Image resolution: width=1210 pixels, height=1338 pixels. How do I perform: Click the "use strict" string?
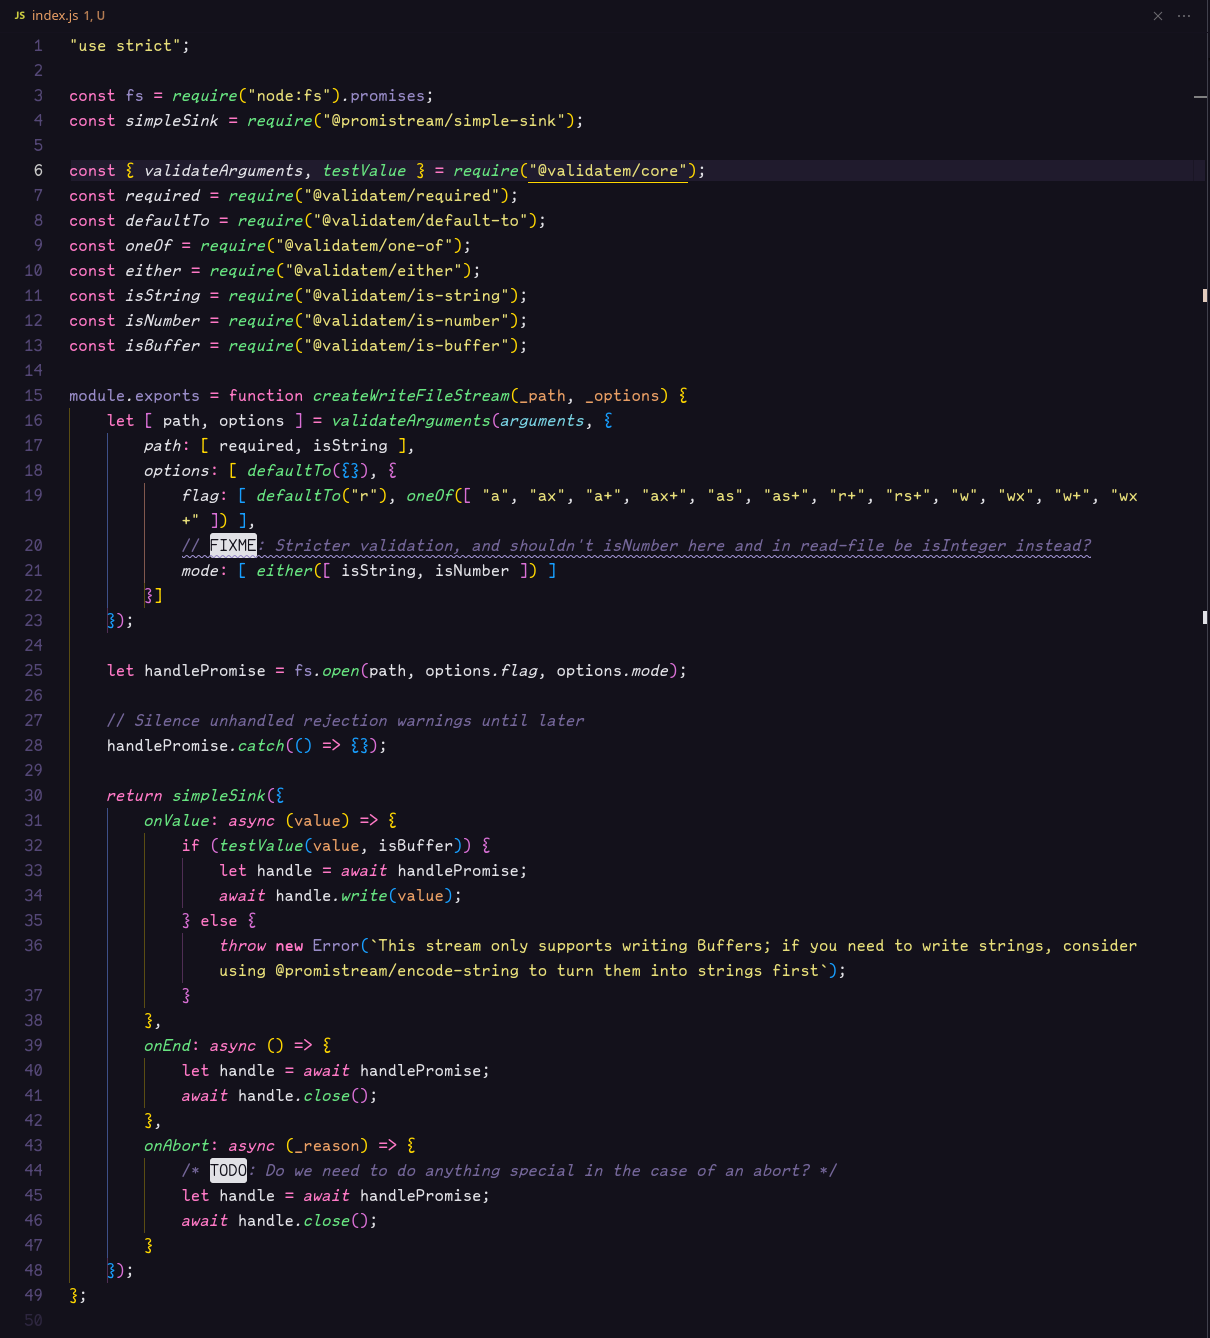click(x=125, y=45)
